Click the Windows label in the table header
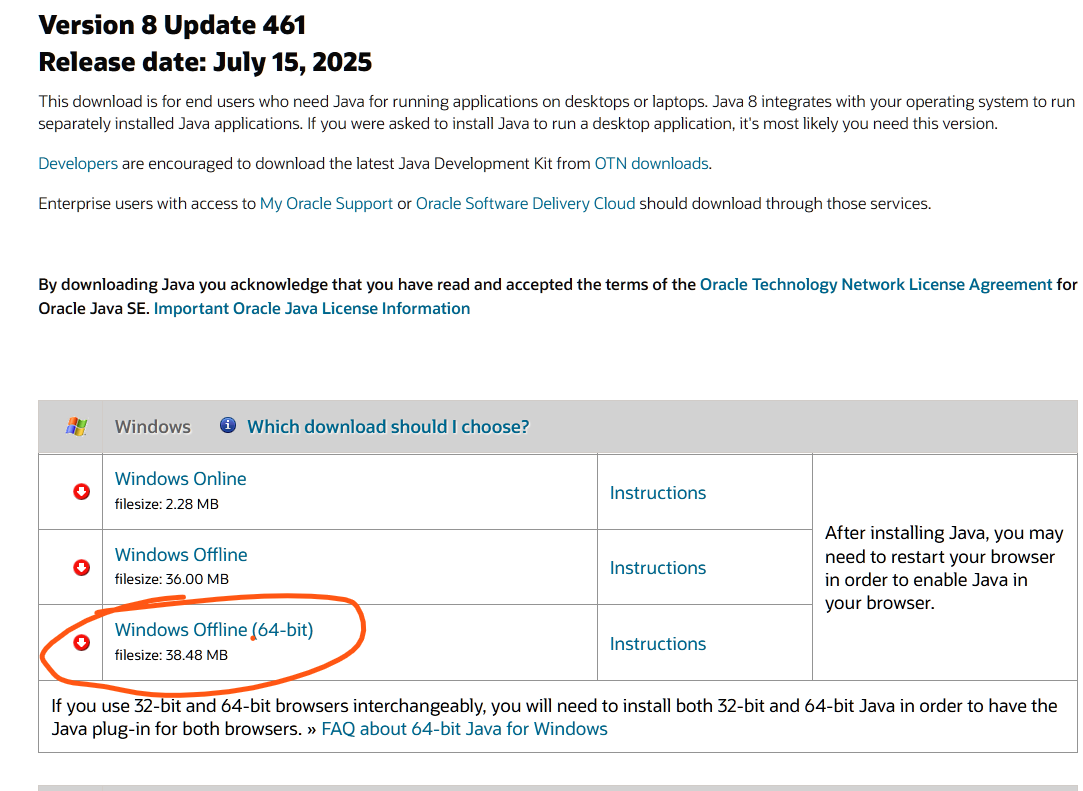Viewport: 1083px width, 791px height. tap(152, 426)
